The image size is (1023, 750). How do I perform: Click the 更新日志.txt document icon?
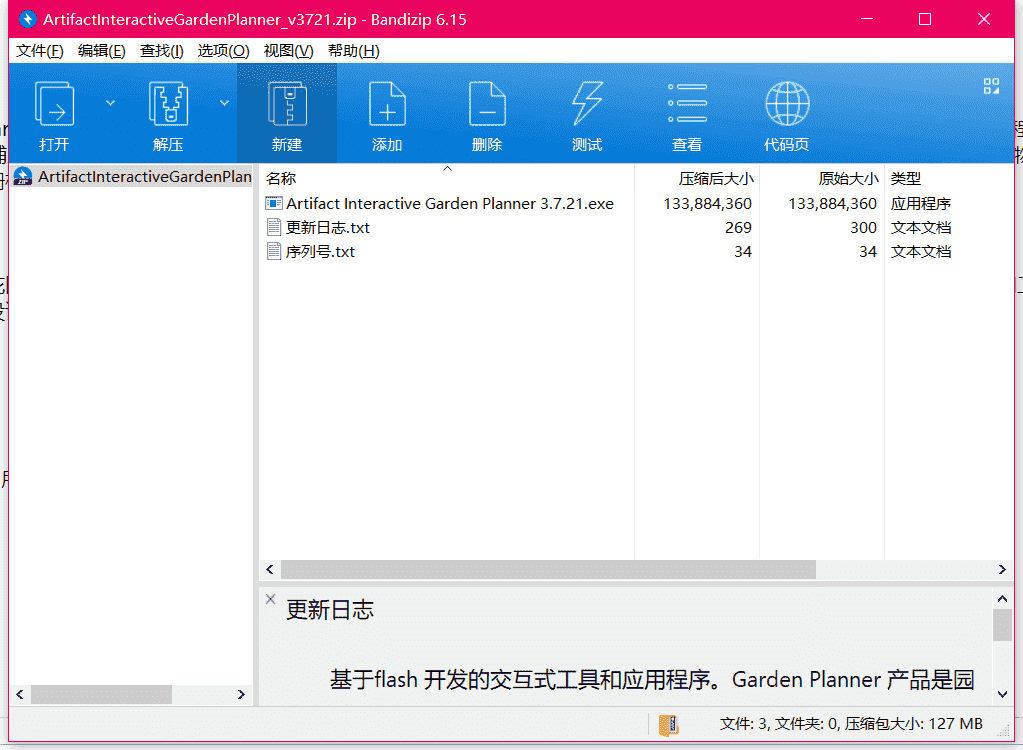(274, 228)
